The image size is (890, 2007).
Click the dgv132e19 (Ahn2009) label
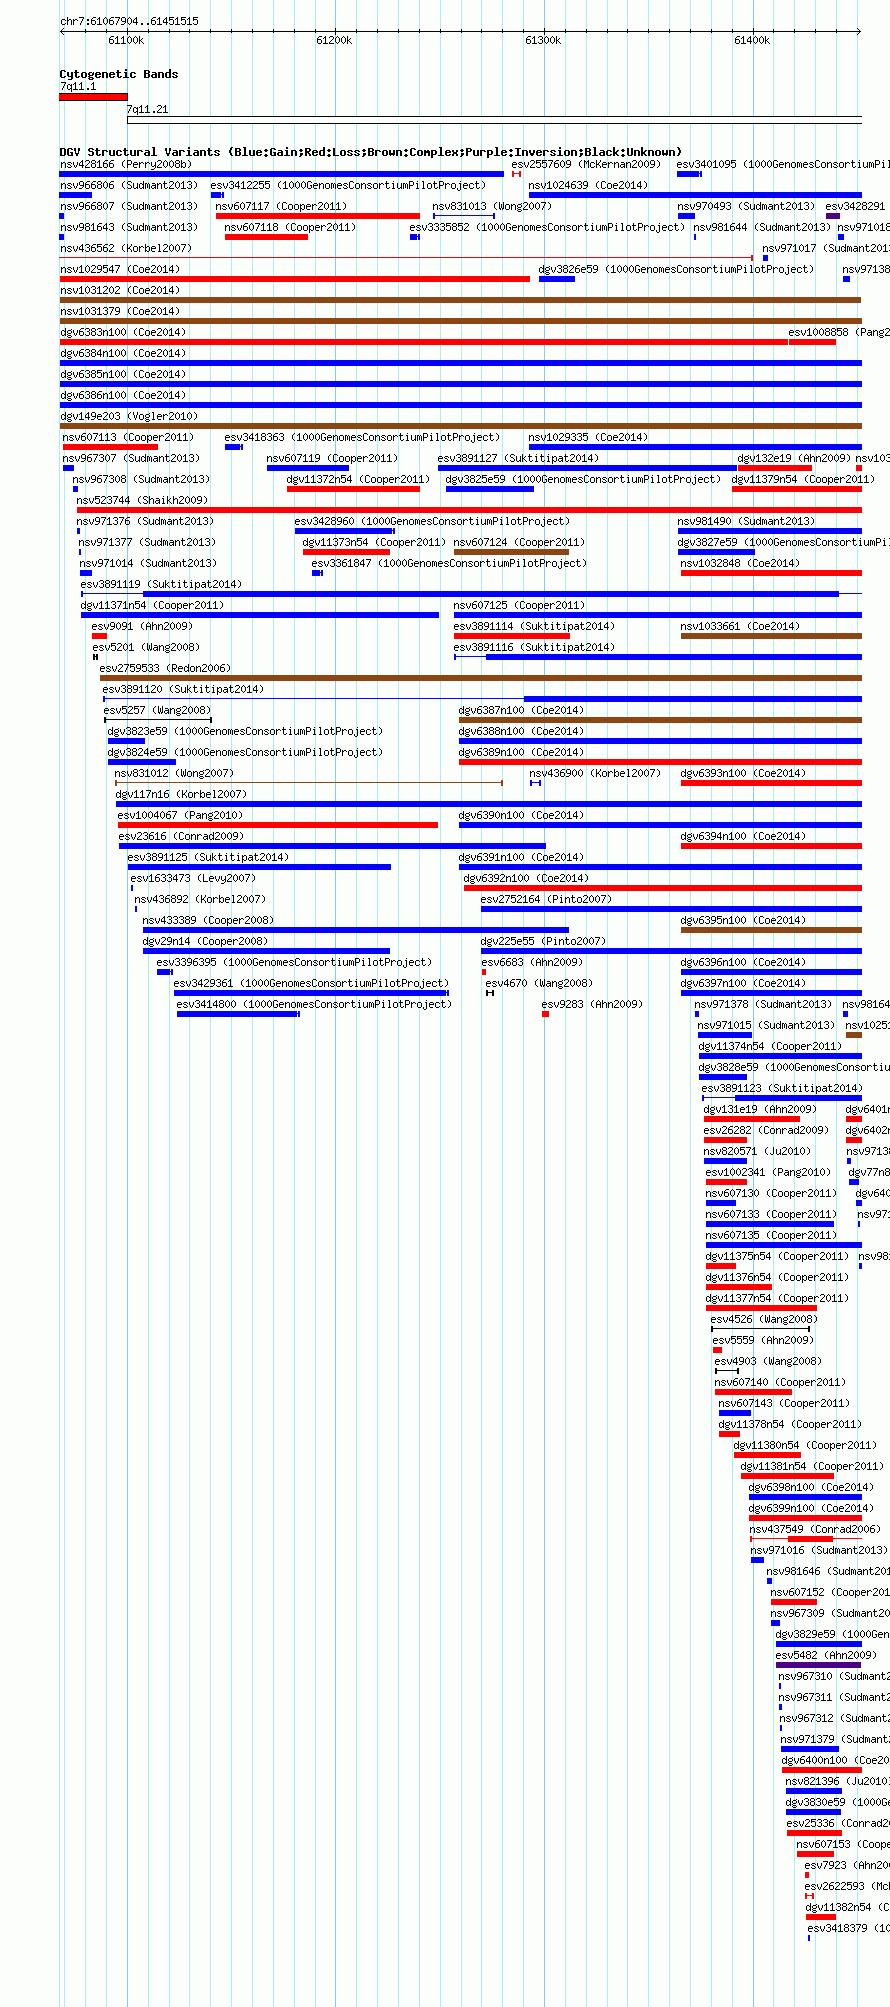click(x=794, y=458)
